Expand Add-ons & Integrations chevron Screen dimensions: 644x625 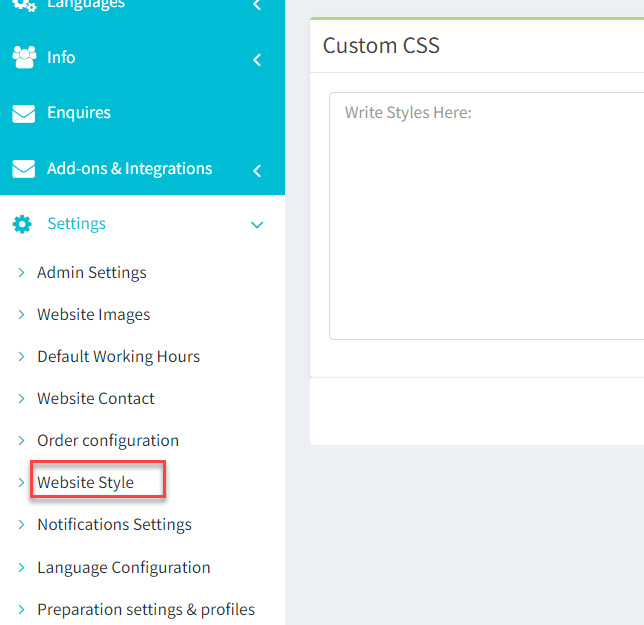click(x=257, y=171)
